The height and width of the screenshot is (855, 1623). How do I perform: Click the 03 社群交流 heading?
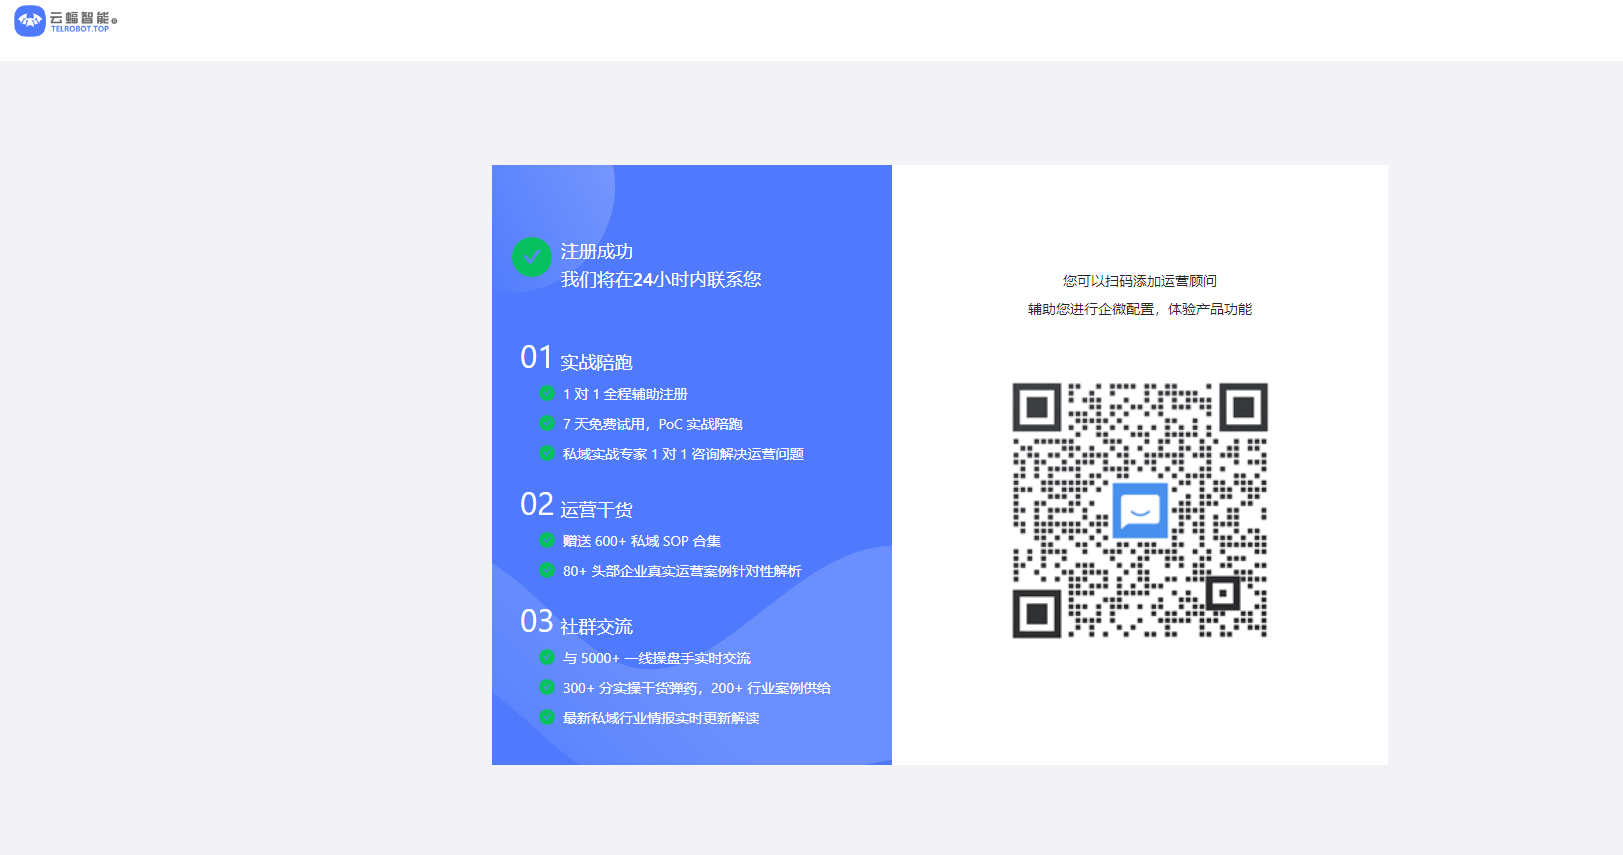(576, 622)
